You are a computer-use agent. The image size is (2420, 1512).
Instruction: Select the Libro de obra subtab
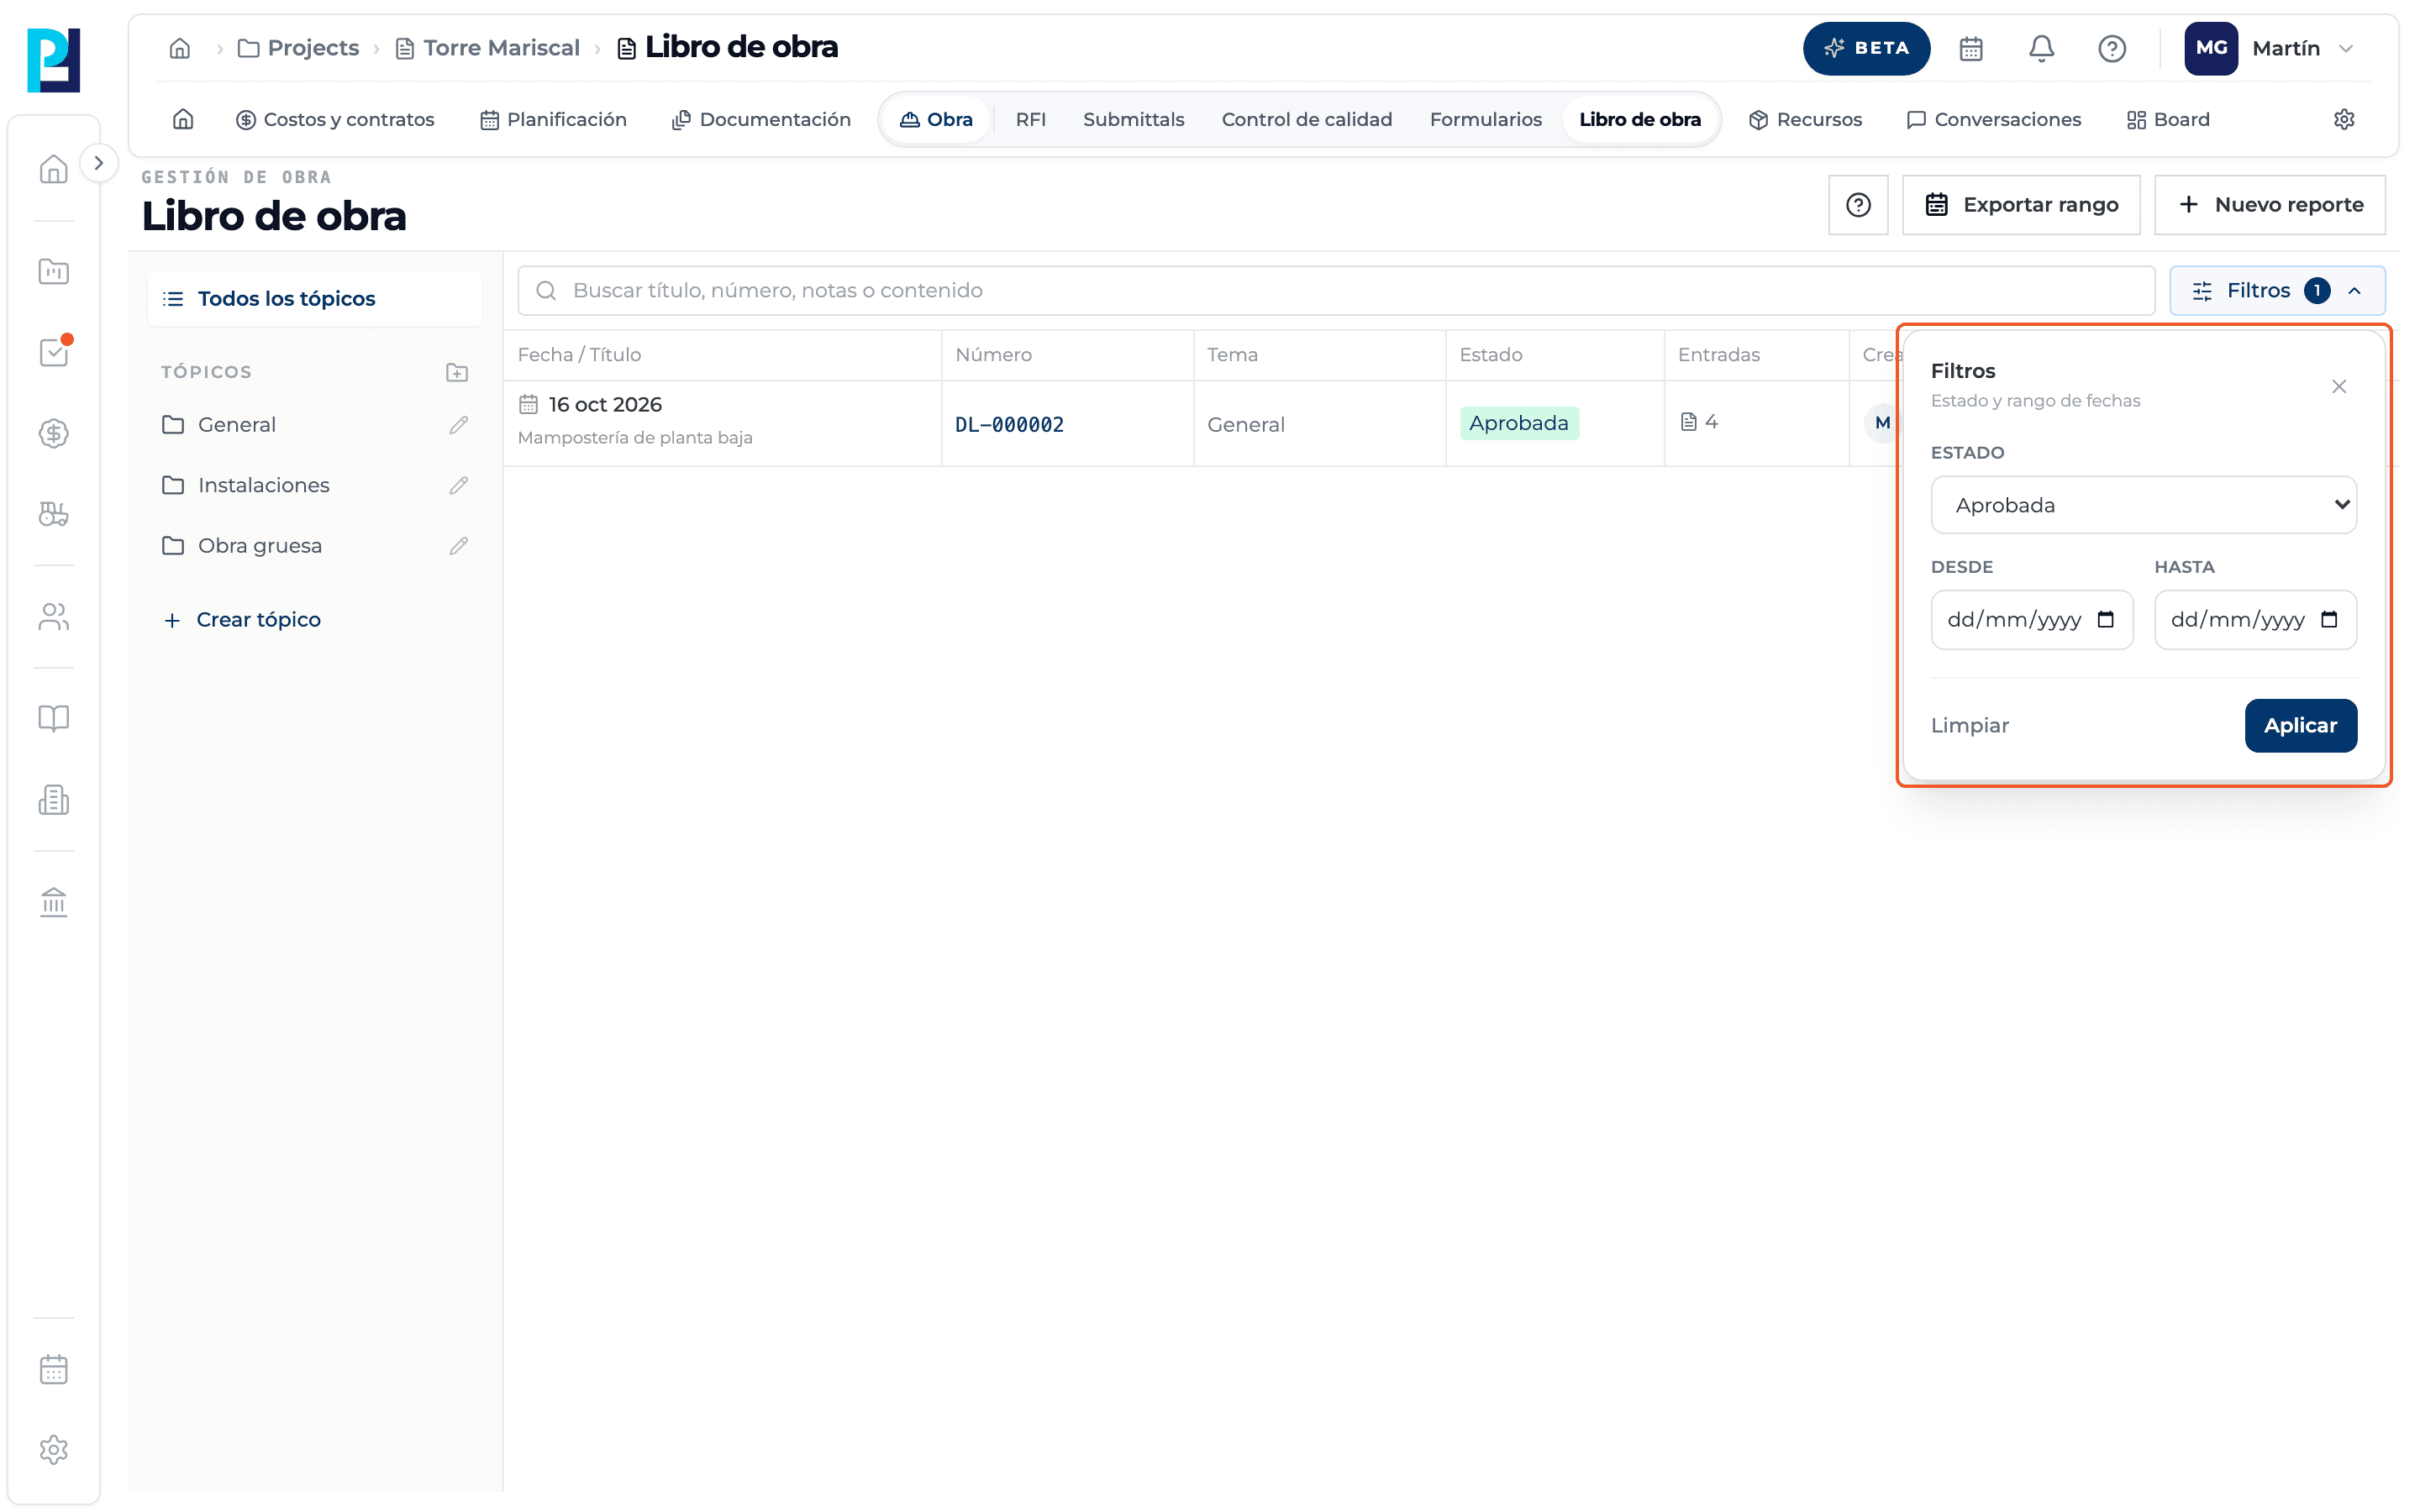coord(1639,119)
